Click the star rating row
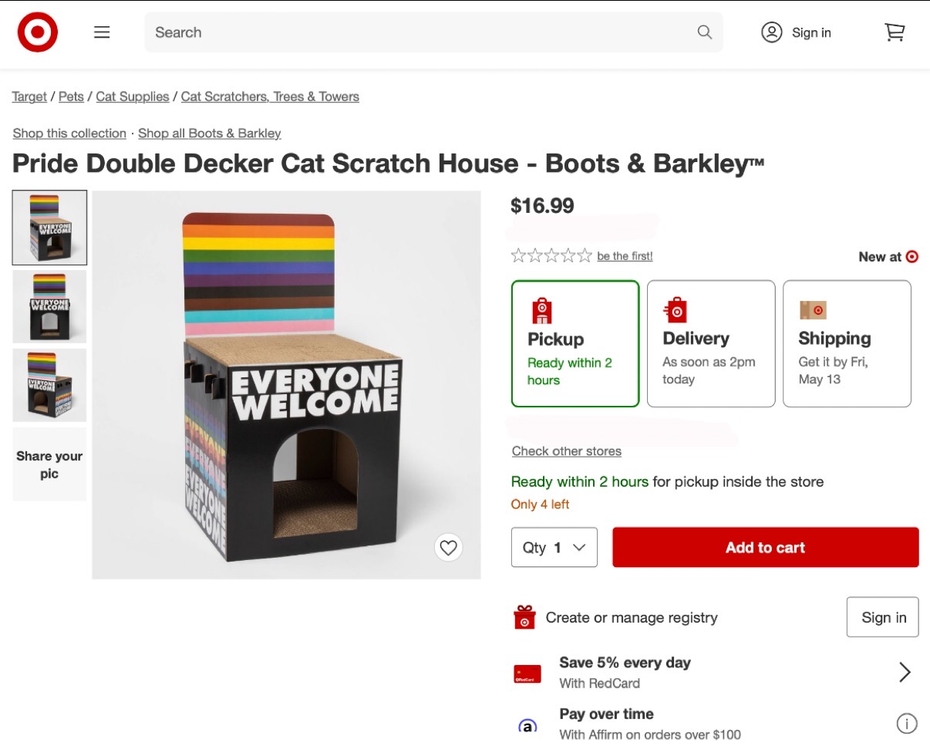 (x=551, y=256)
